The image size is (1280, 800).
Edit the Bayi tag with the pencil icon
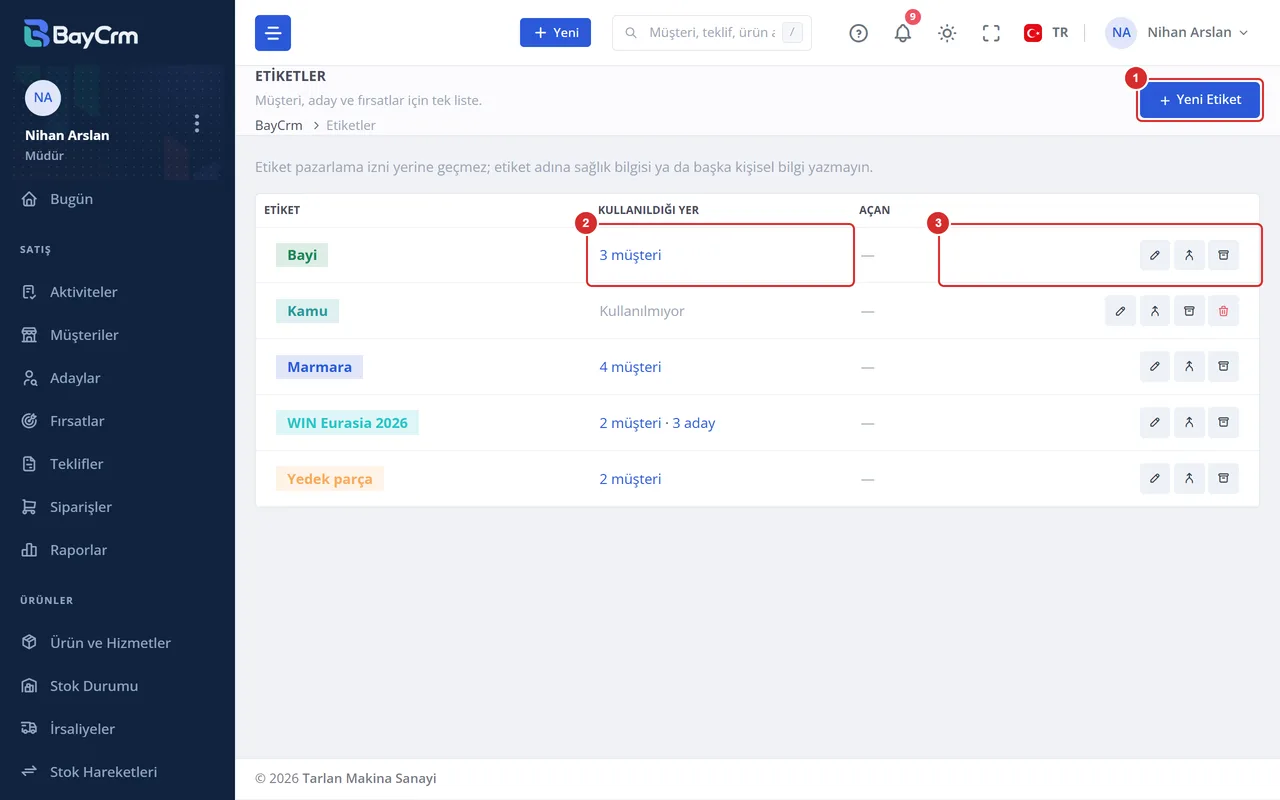pyautogui.click(x=1155, y=255)
